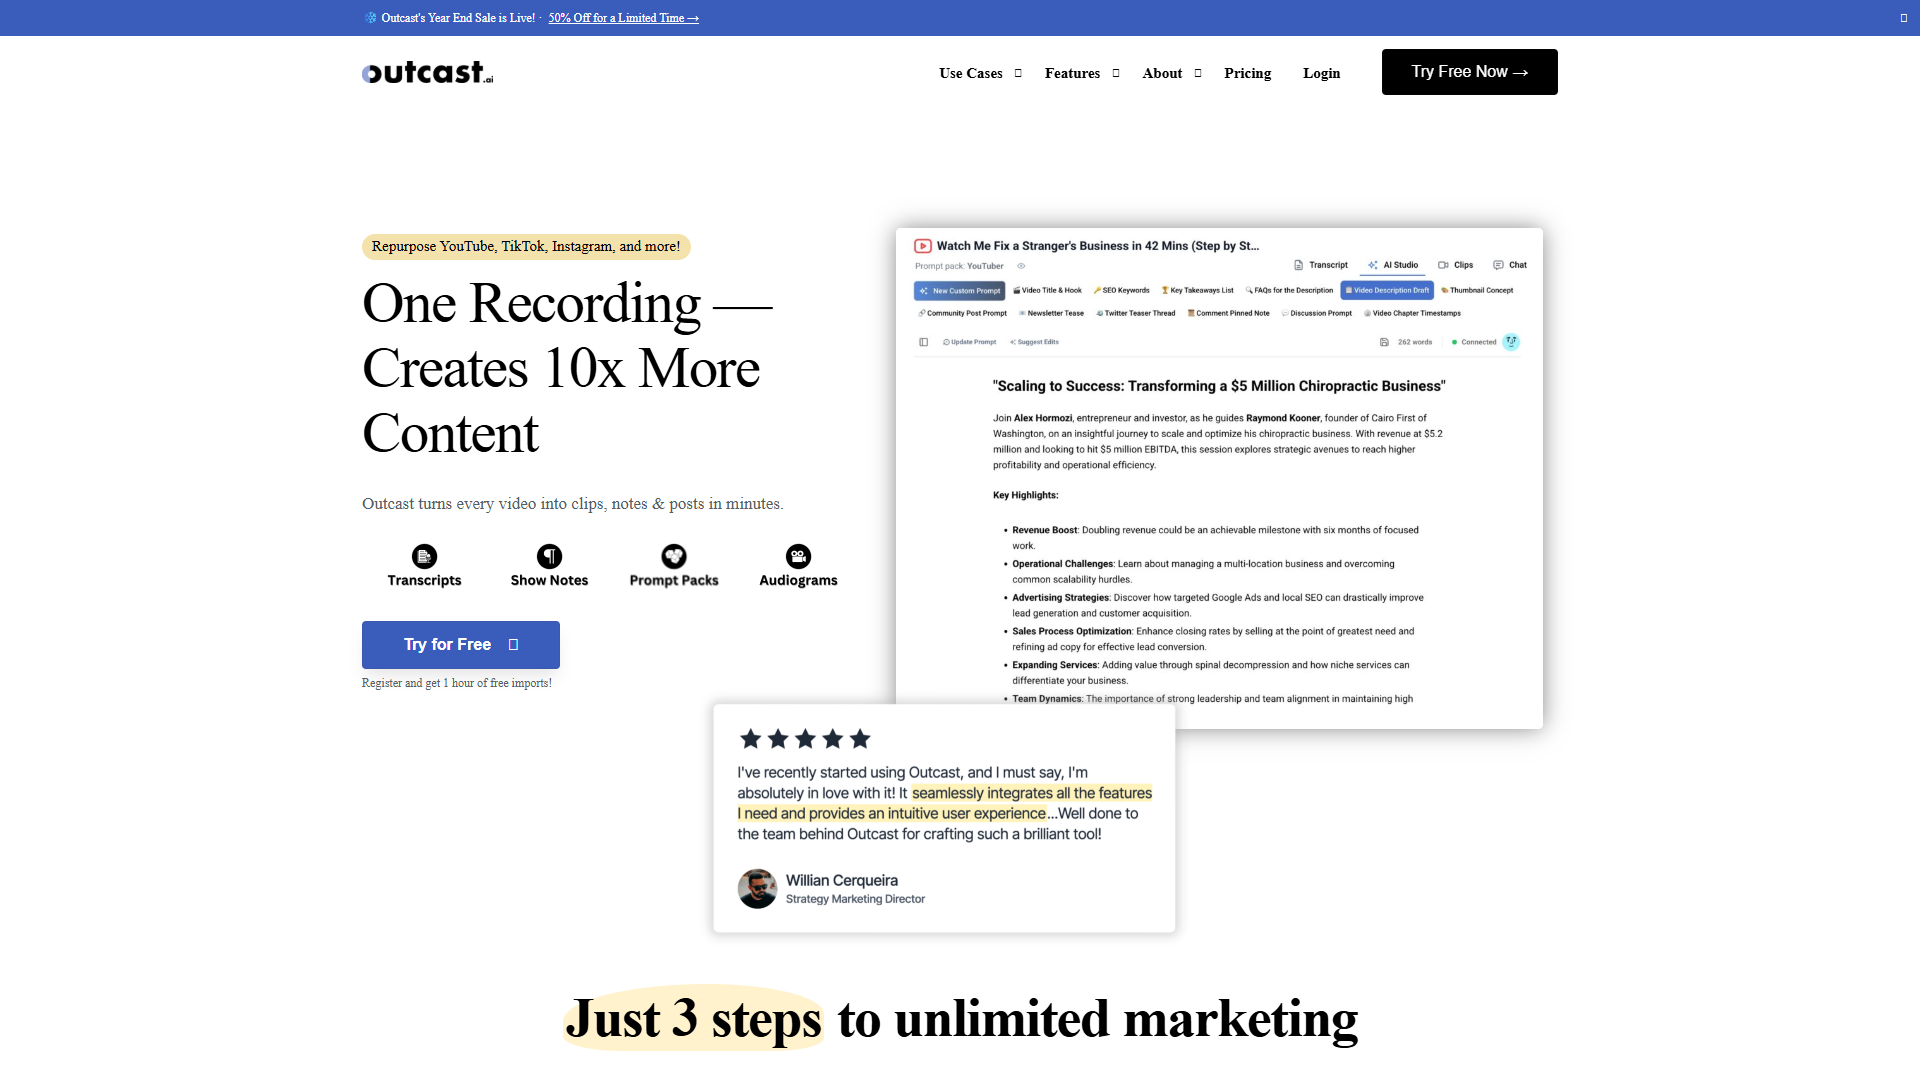
Task: Select the Twitter Teaser Thread prompt
Action: coord(1135,314)
